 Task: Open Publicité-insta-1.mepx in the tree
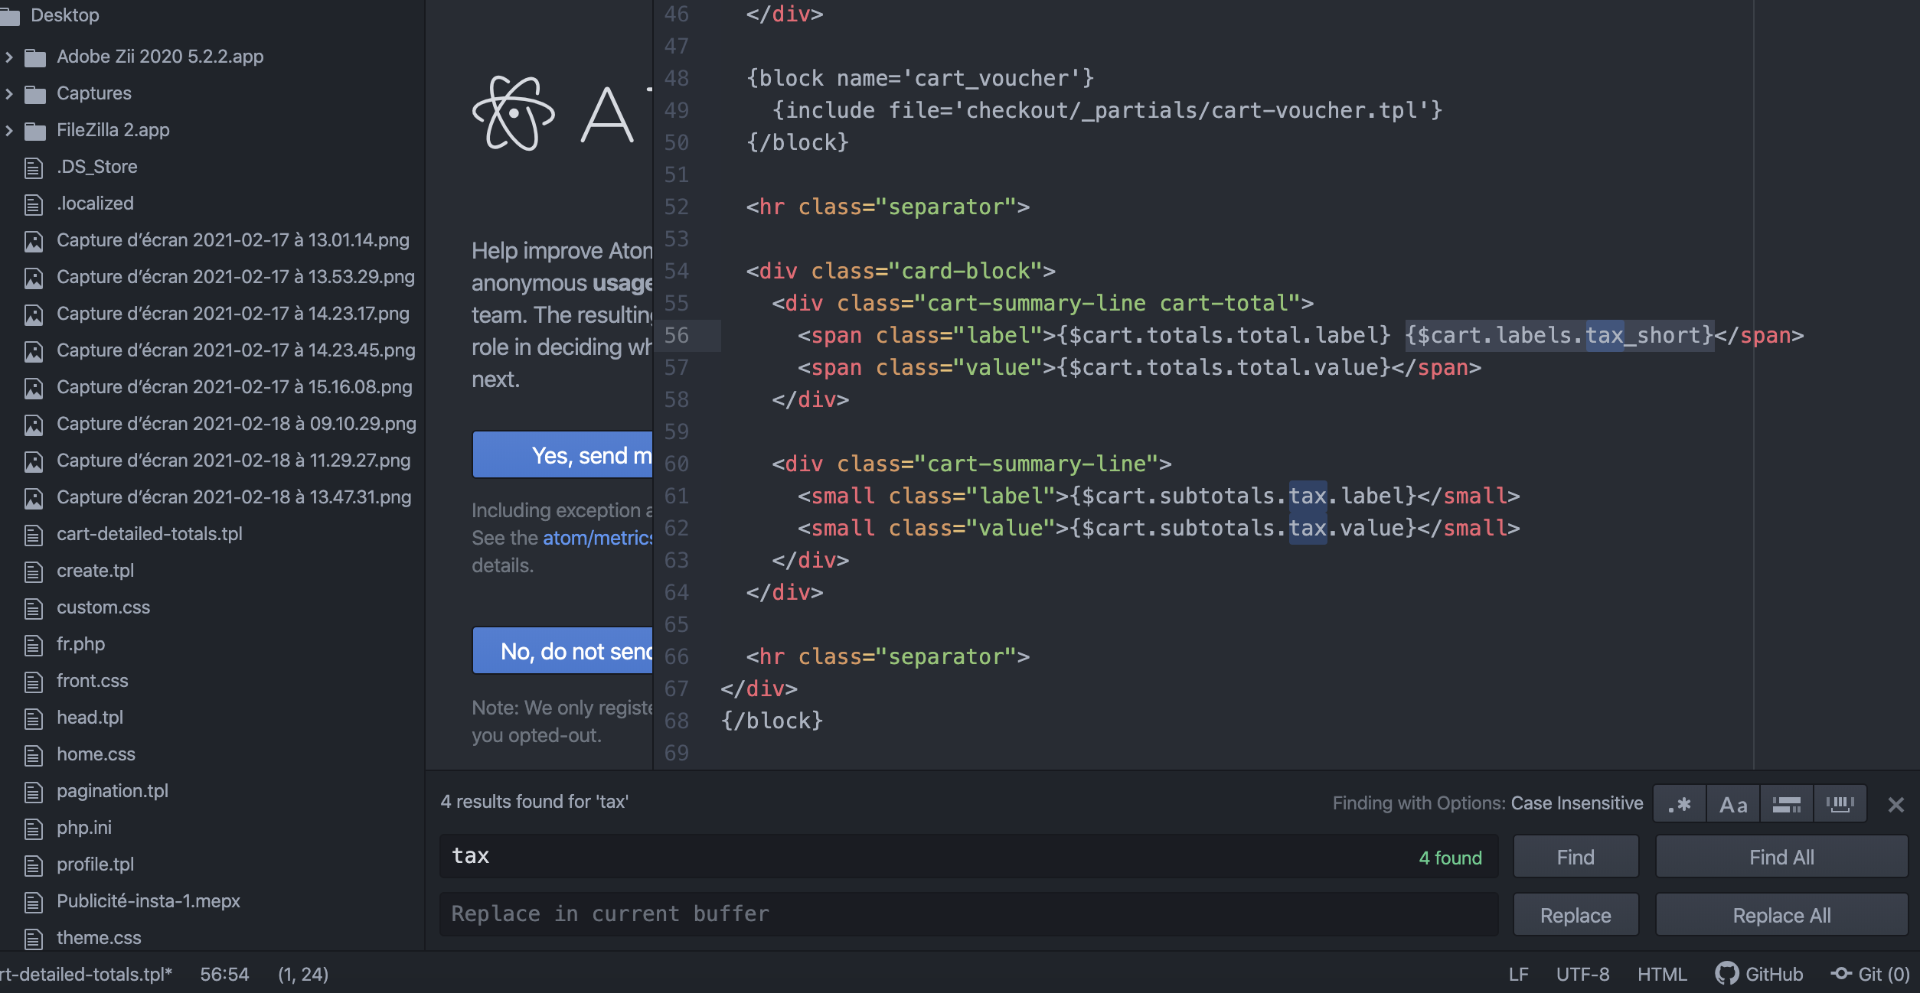148,901
